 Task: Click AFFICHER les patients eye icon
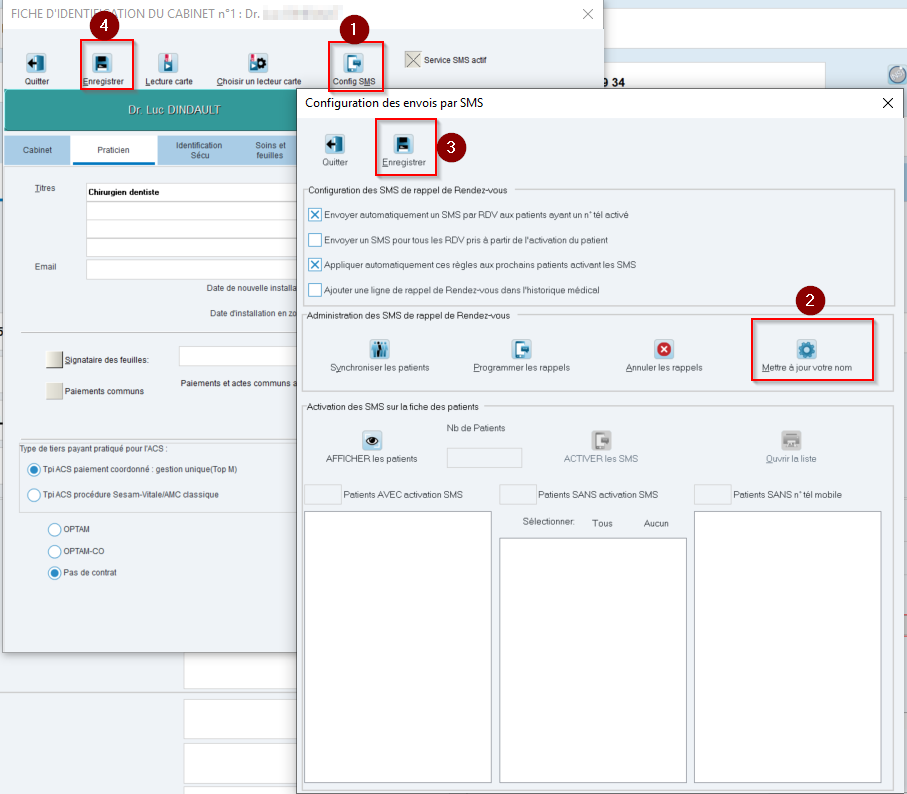tap(372, 440)
